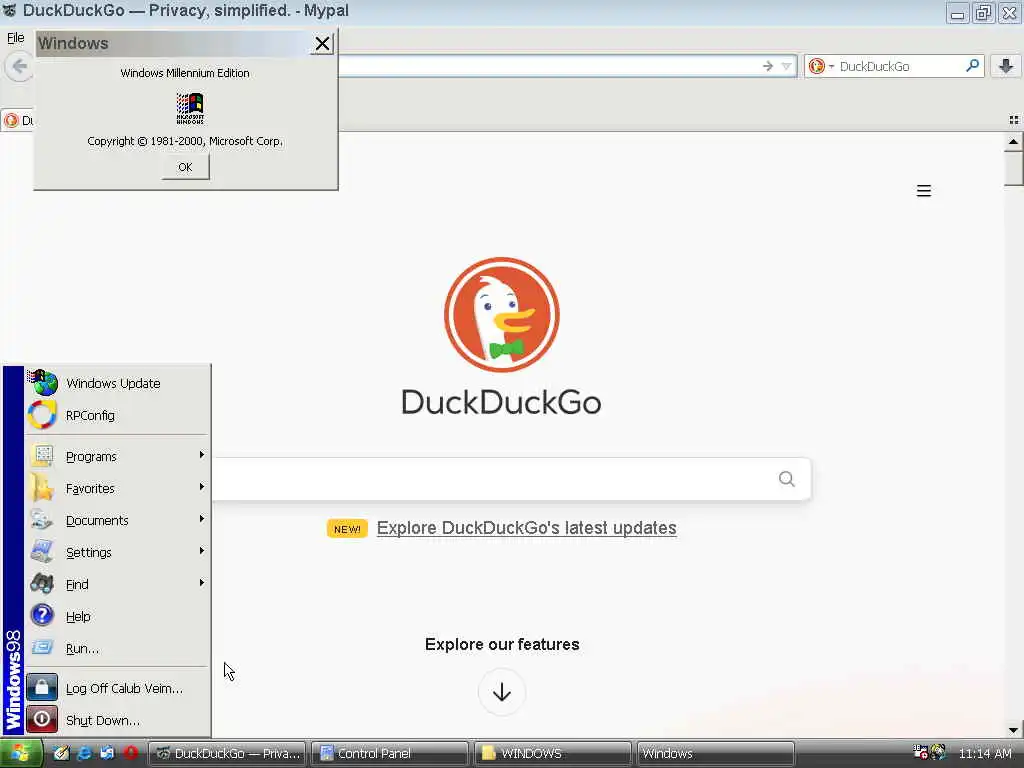Click the Start button on taskbar

pos(21,754)
